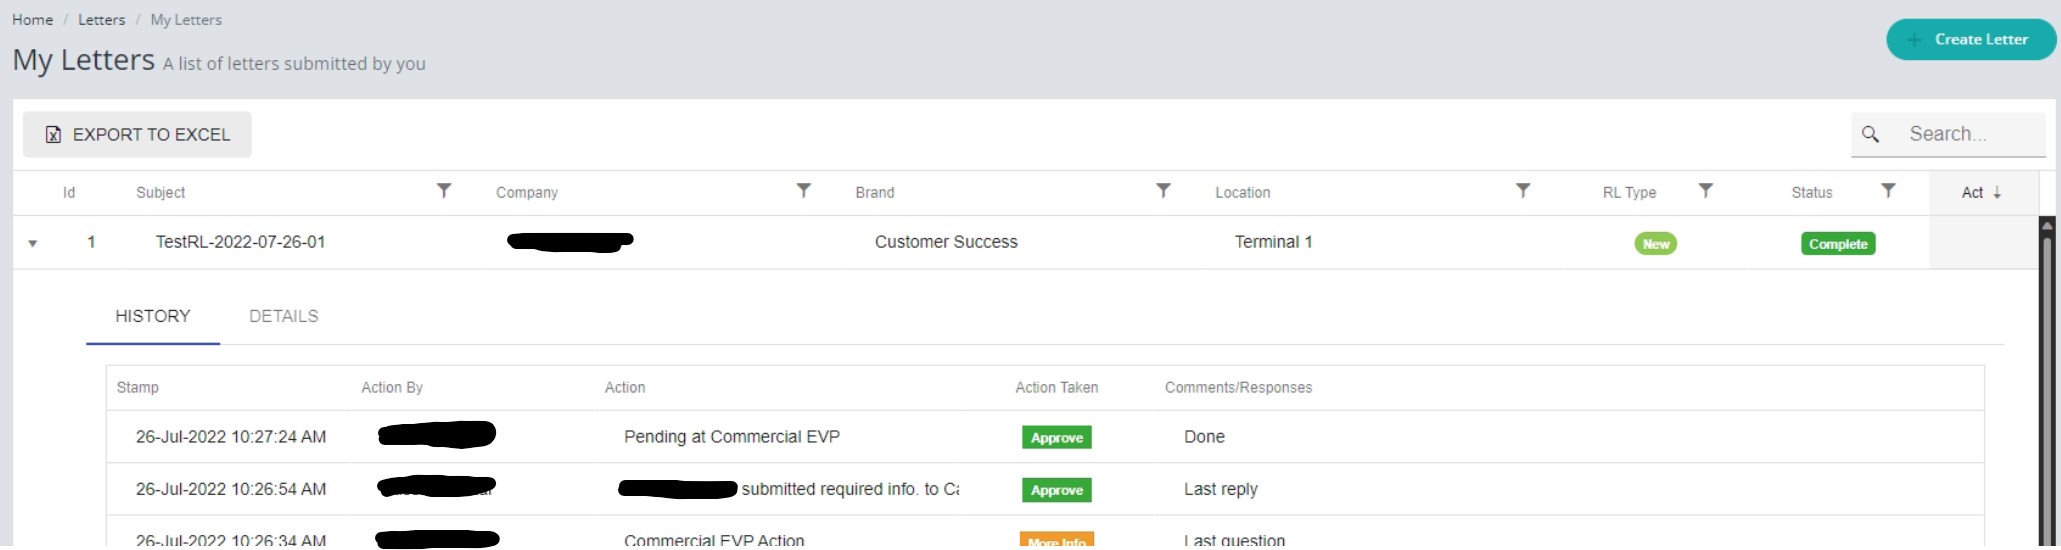Open the Letters breadcrumb link
Screen dimensions: 2061x550
pyautogui.click(x=101, y=20)
